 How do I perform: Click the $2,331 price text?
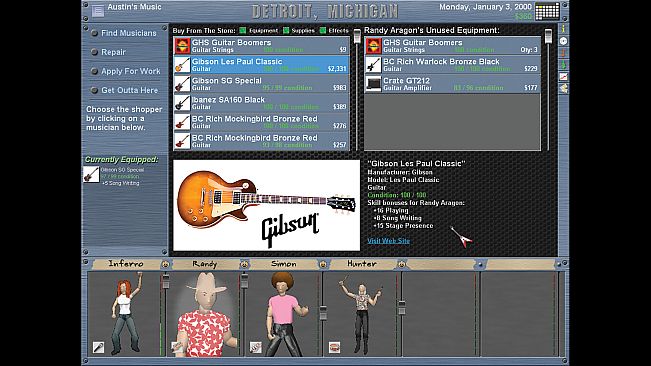pos(337,69)
